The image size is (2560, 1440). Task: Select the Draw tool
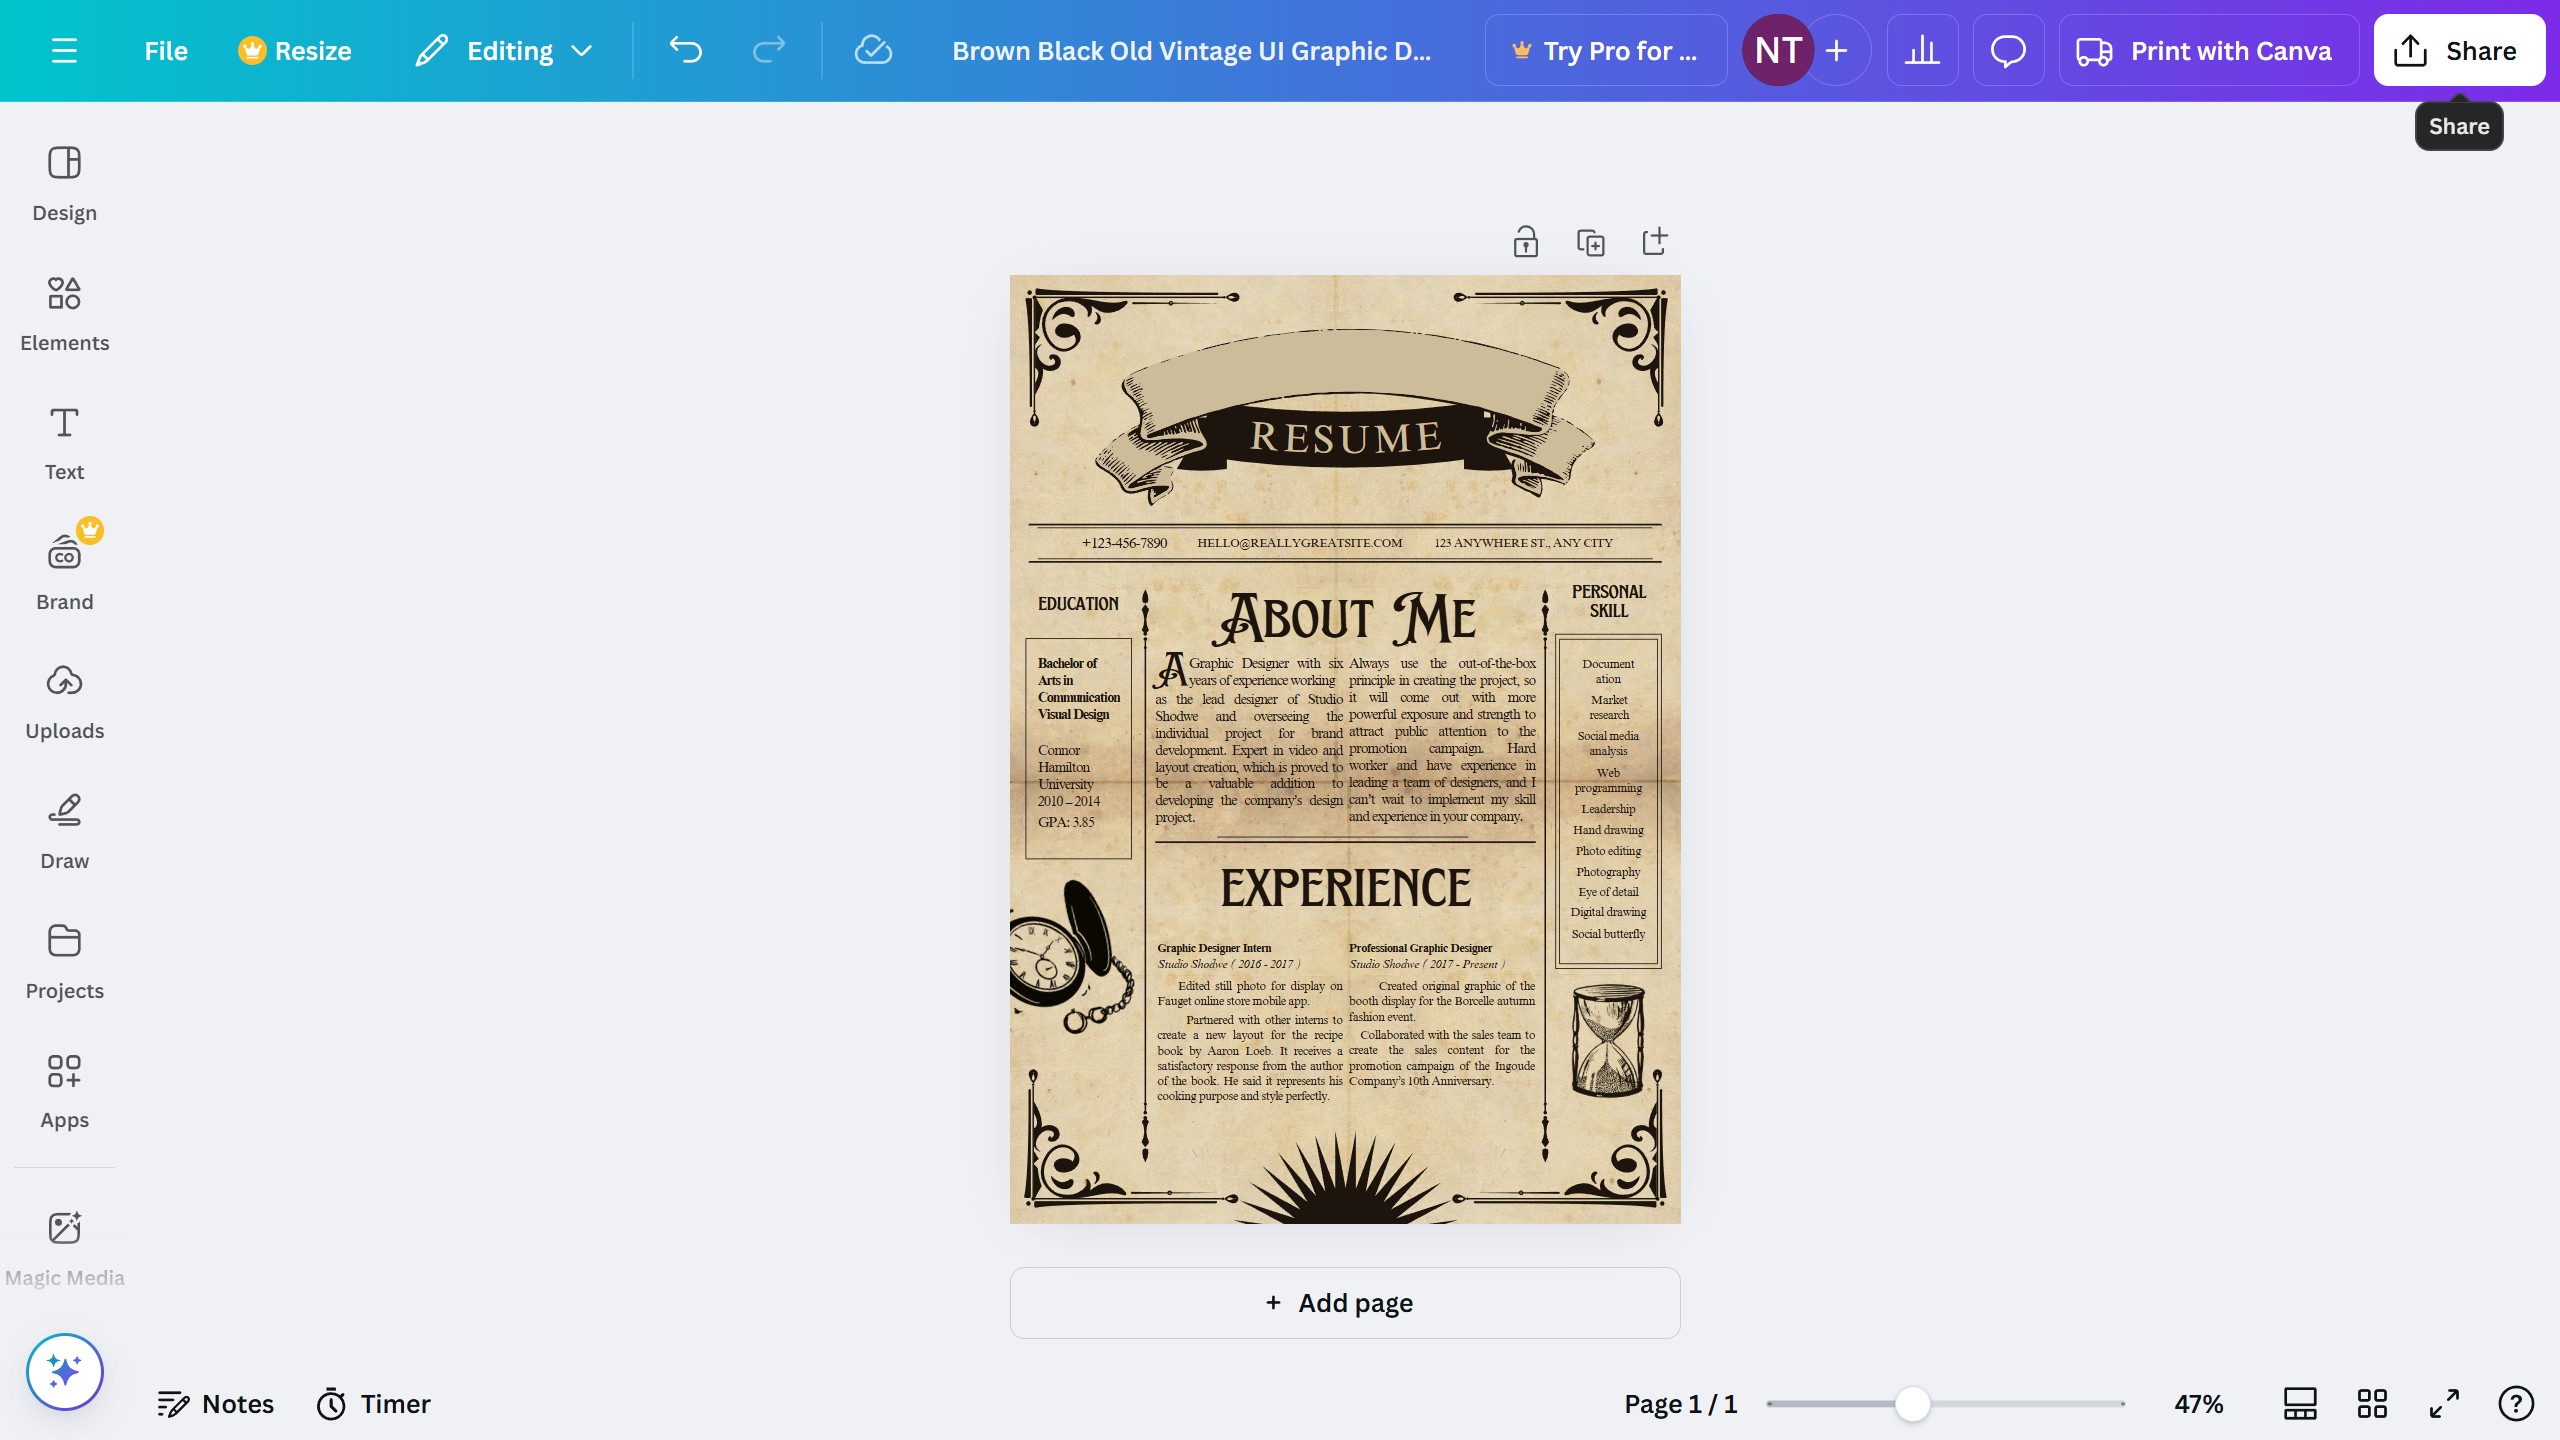pyautogui.click(x=64, y=830)
